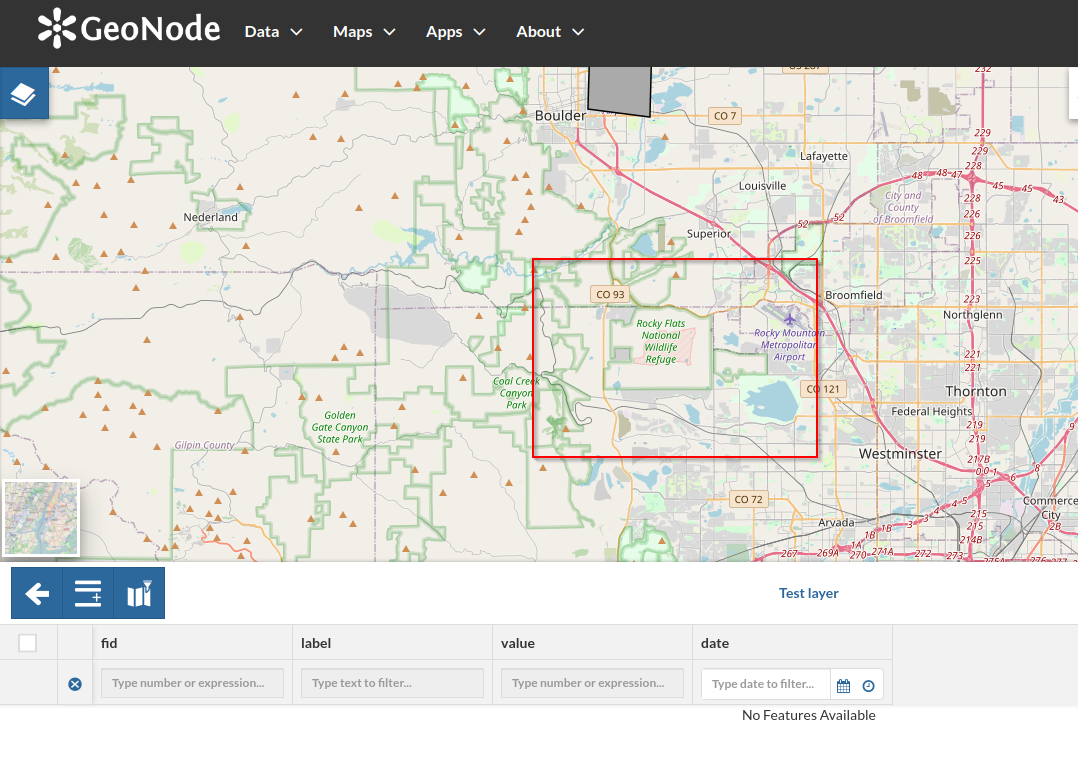Open the Data dropdown menu

tap(273, 32)
